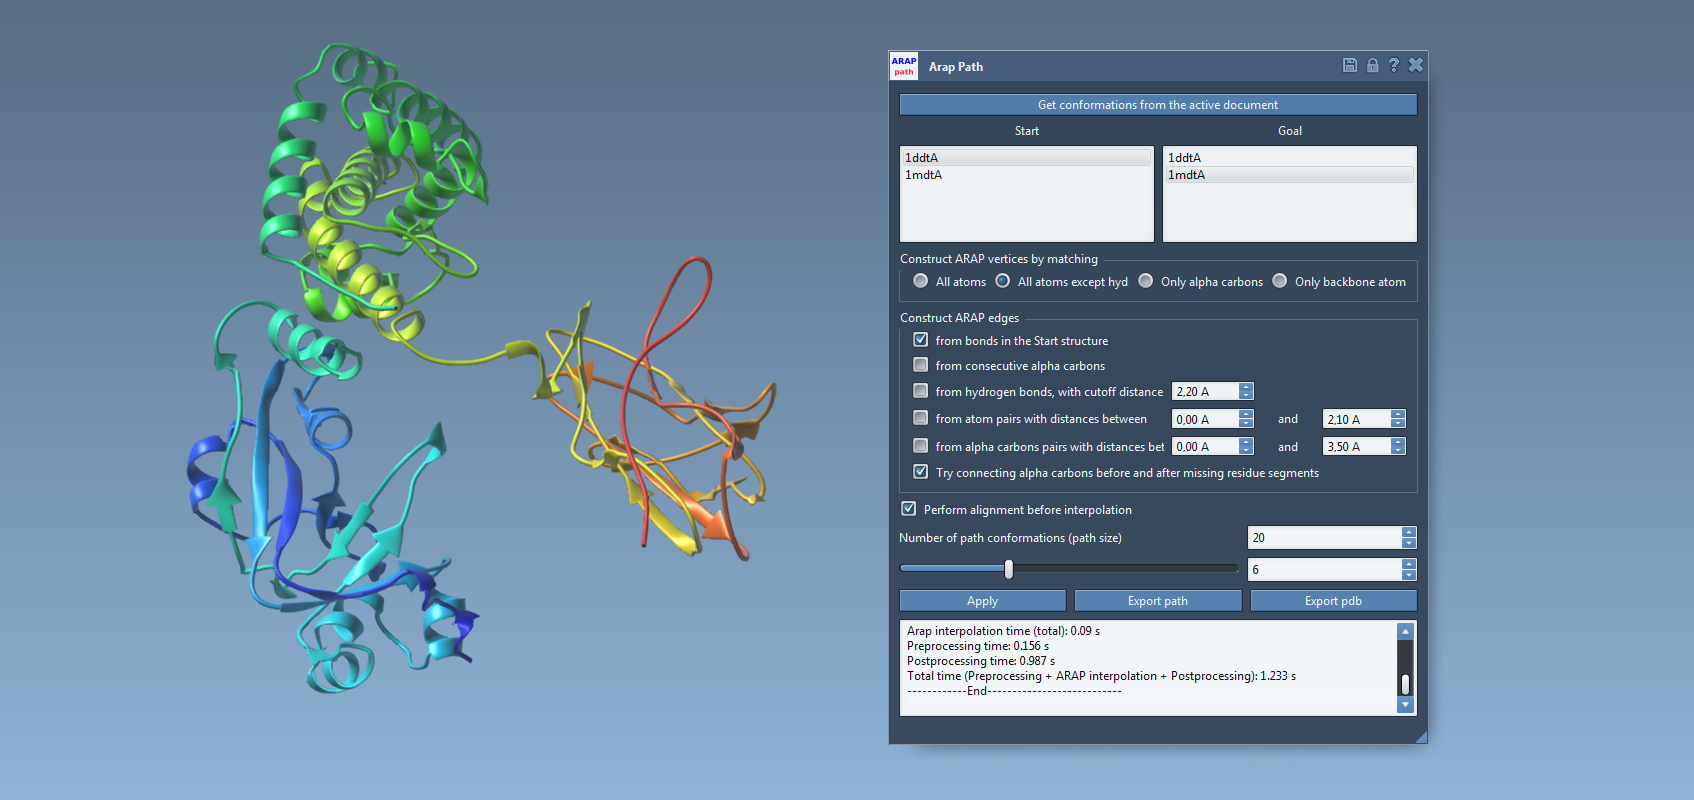Decrease the 3,50 A alpha carbon distance

point(1398,451)
